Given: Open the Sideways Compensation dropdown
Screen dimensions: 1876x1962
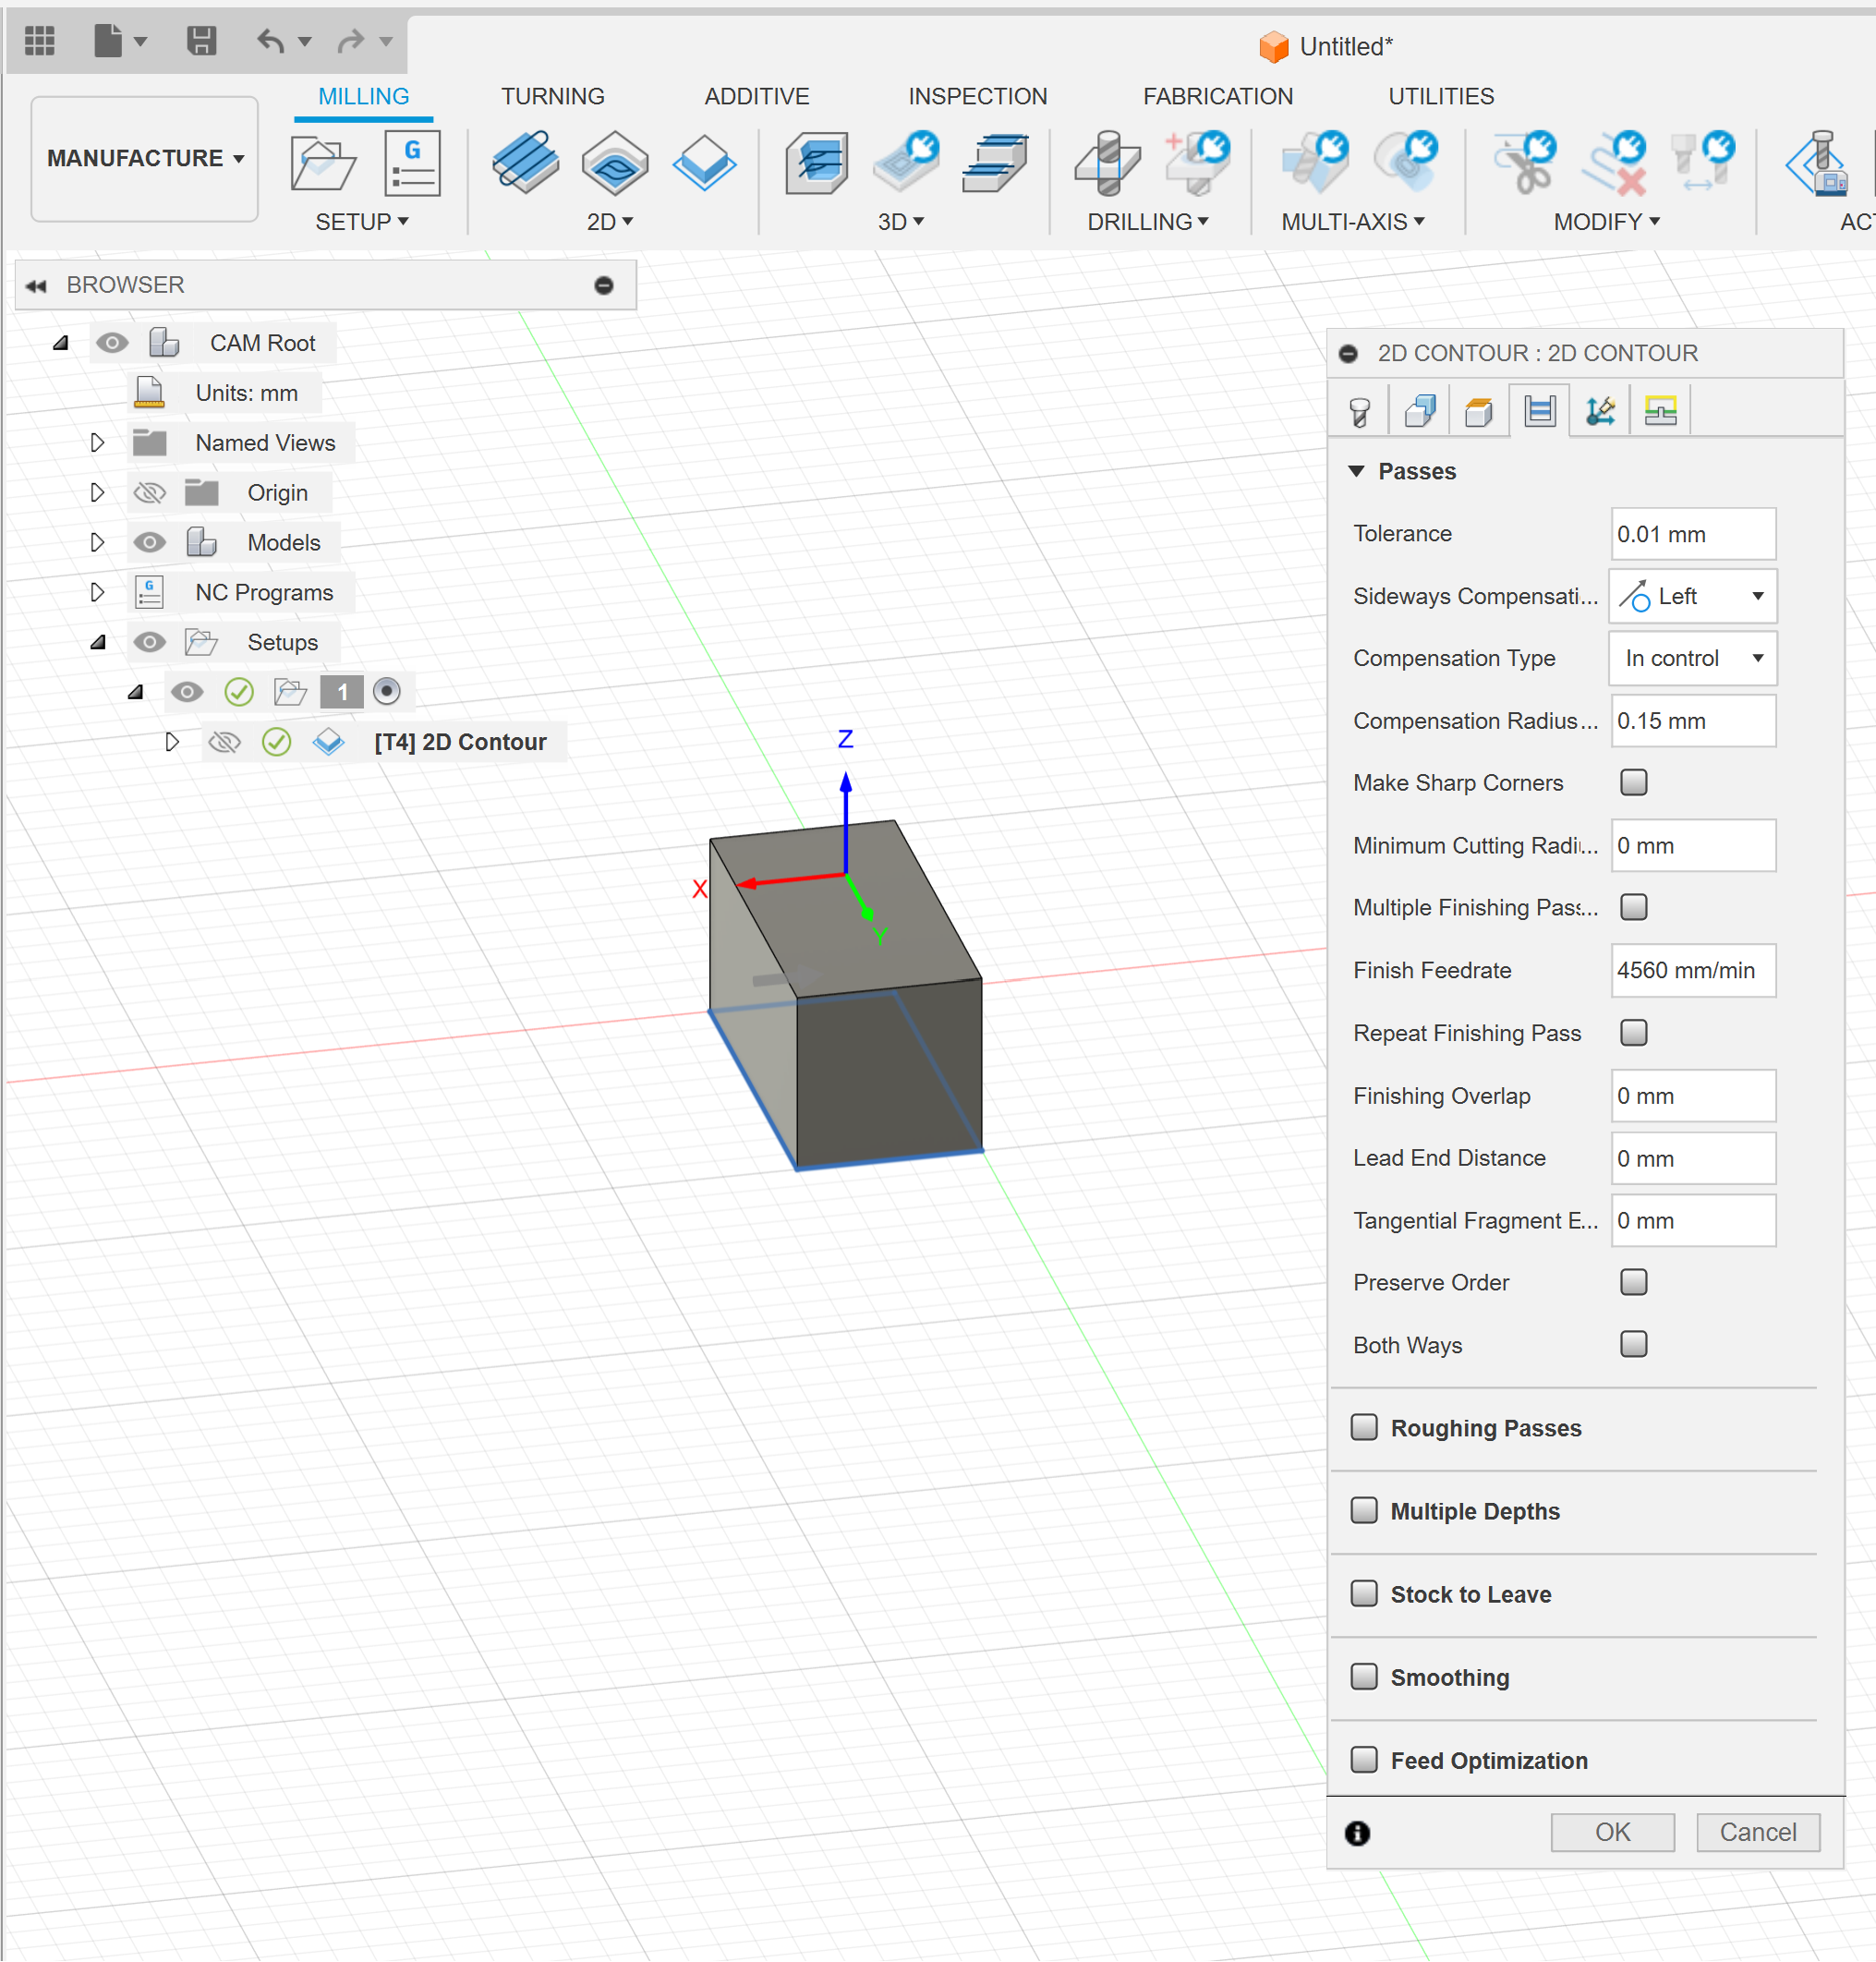Looking at the screenshot, I should pos(1692,596).
